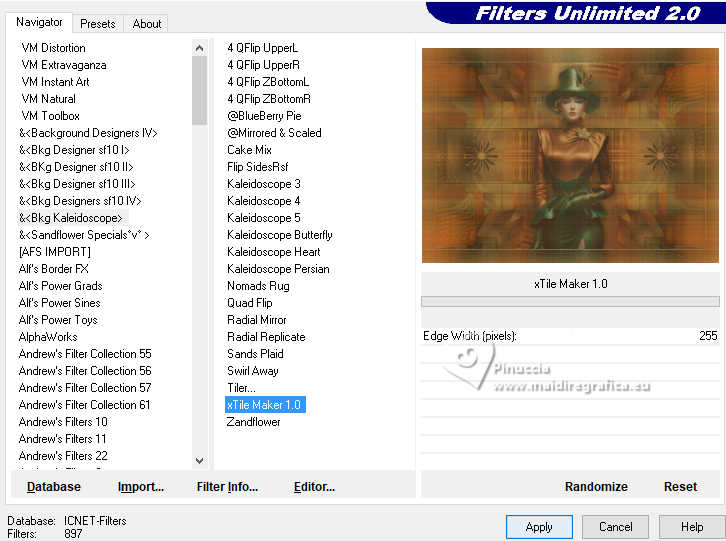The image size is (726, 541).
Task: Select &<Bkg Kaleidoscope> category
Action: click(x=71, y=218)
